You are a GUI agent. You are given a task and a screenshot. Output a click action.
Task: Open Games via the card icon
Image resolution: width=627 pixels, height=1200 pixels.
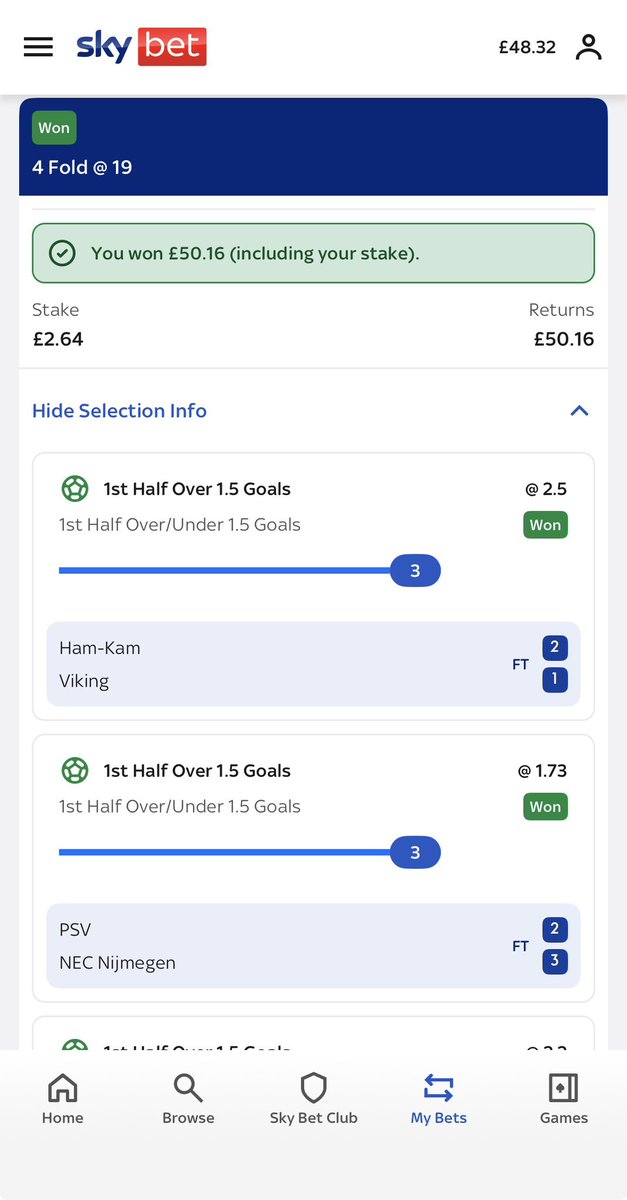coord(563,1088)
